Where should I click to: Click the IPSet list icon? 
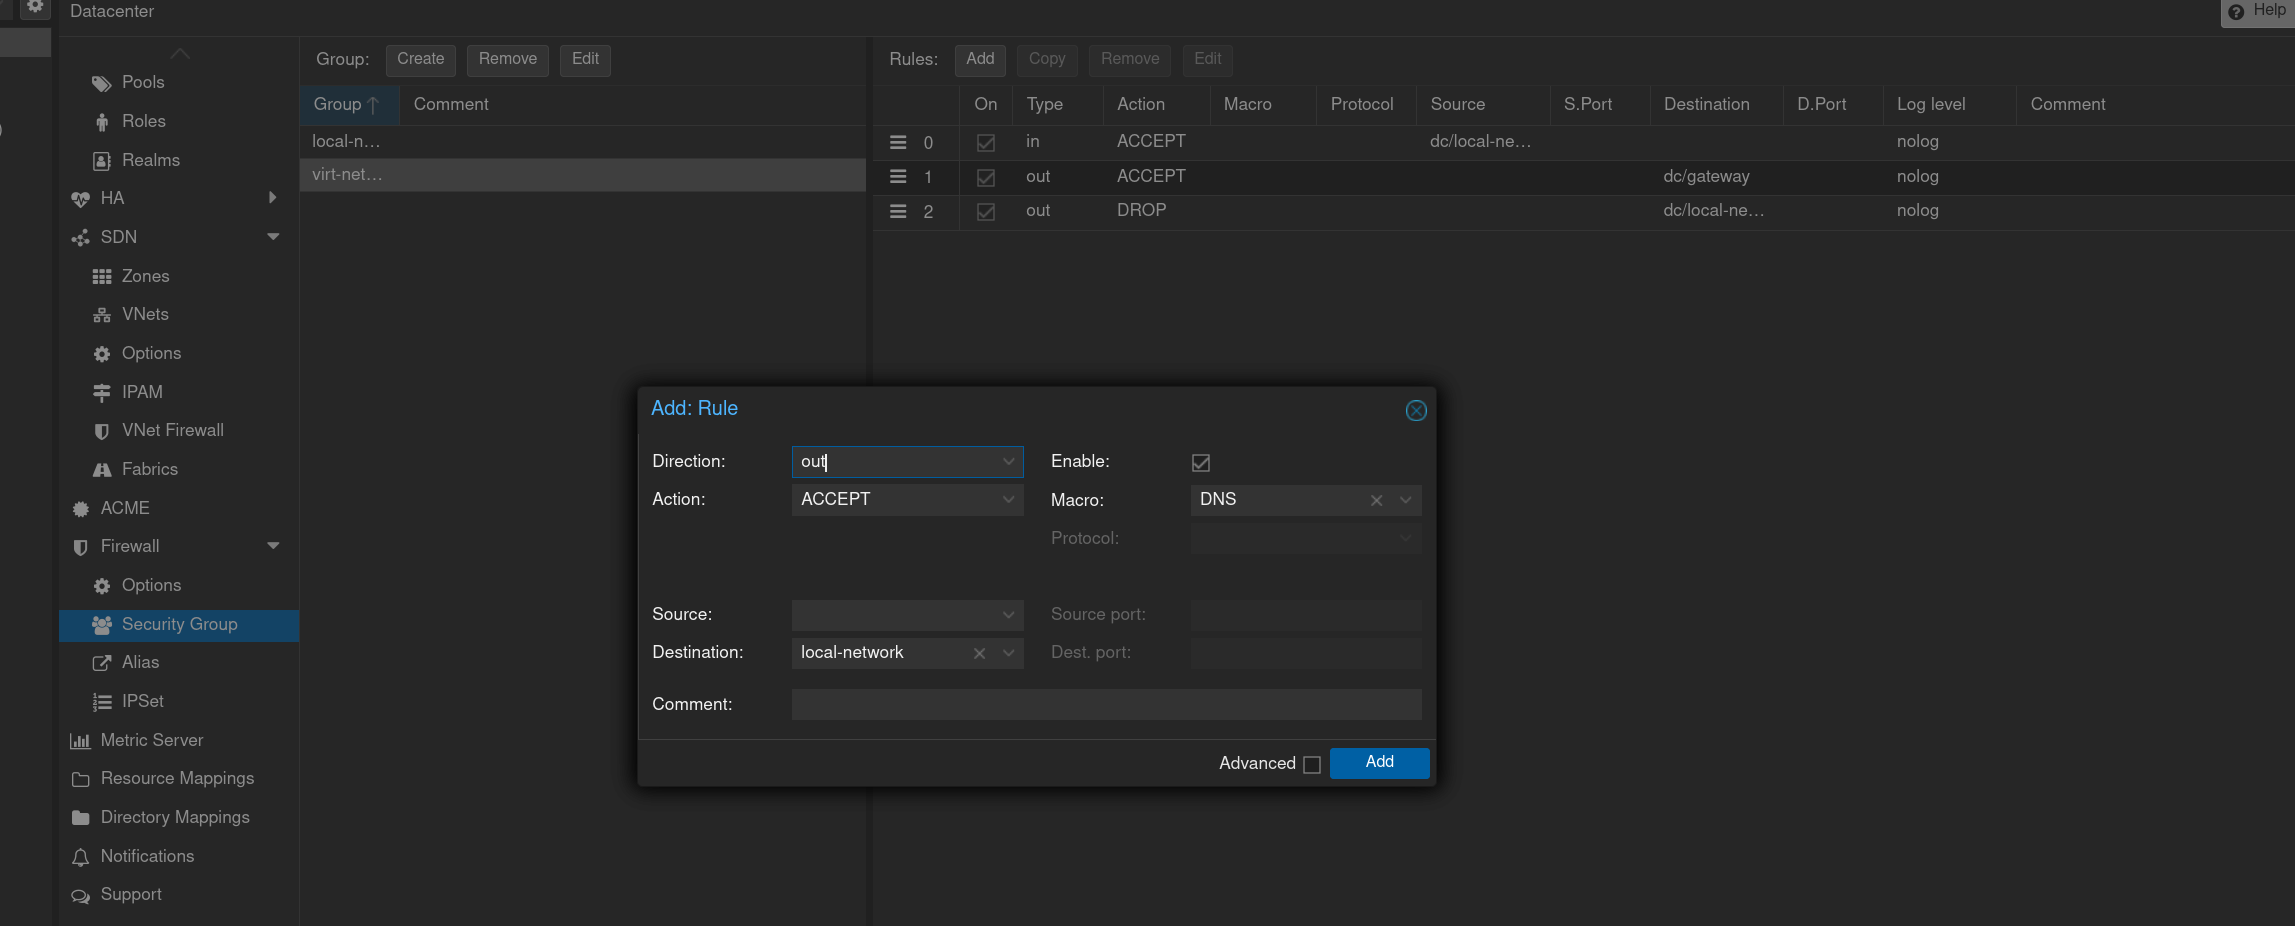(101, 702)
